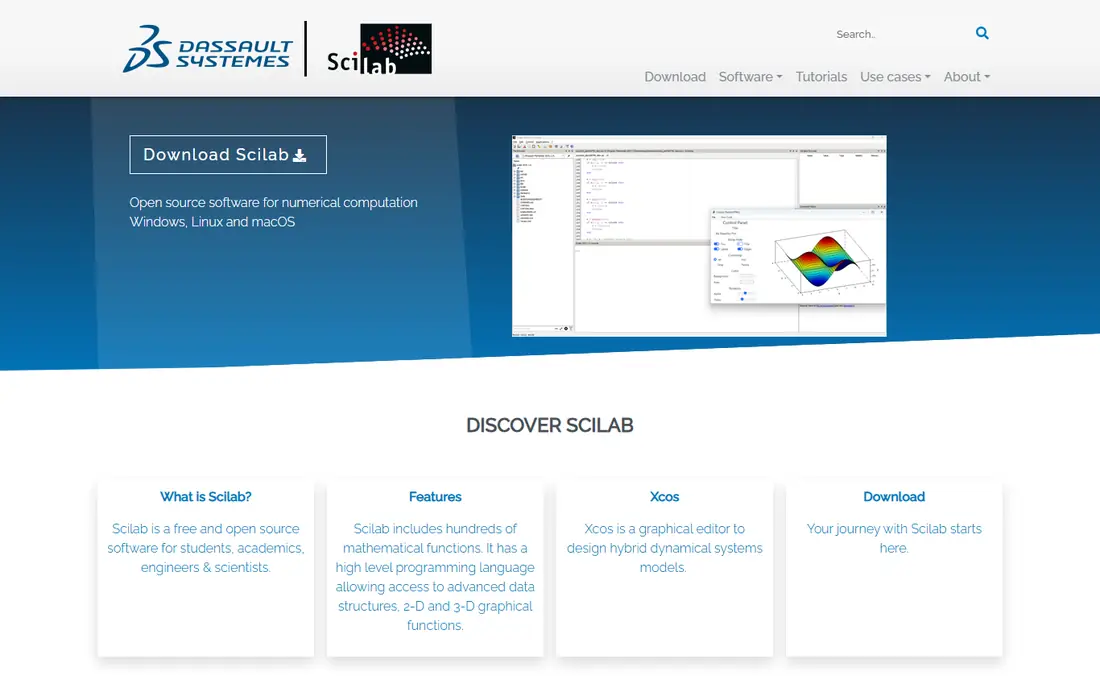Click the Scilab logo in header
The width and height of the screenshot is (1100, 688).
point(380,49)
